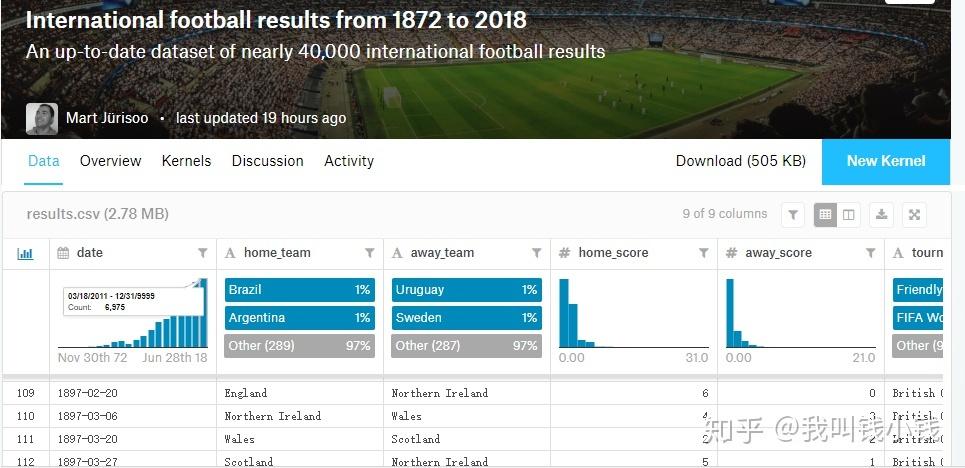Click the hash icon beside home_score
965x468 pixels.
[564, 253]
